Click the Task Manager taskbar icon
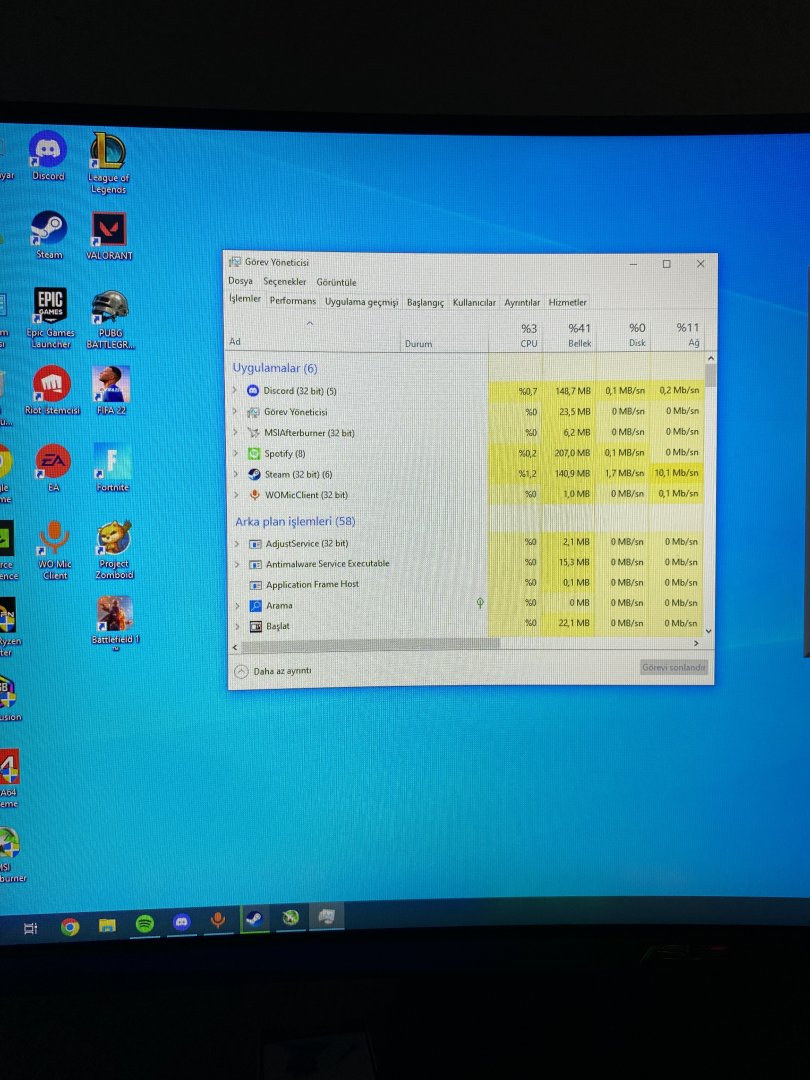Screen dimensions: 810x1080 326,916
